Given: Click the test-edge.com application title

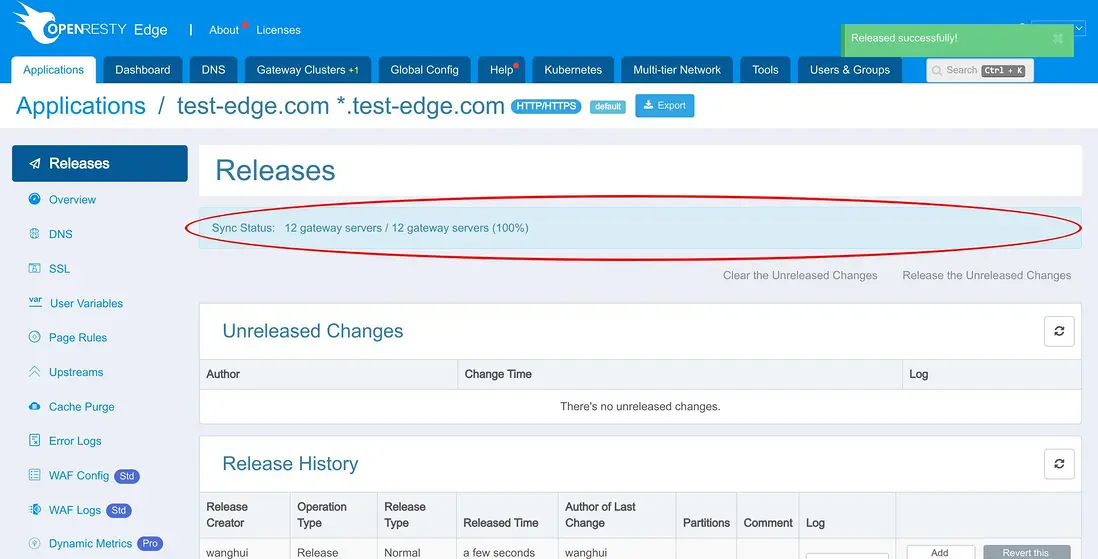Looking at the screenshot, I should pos(340,106).
